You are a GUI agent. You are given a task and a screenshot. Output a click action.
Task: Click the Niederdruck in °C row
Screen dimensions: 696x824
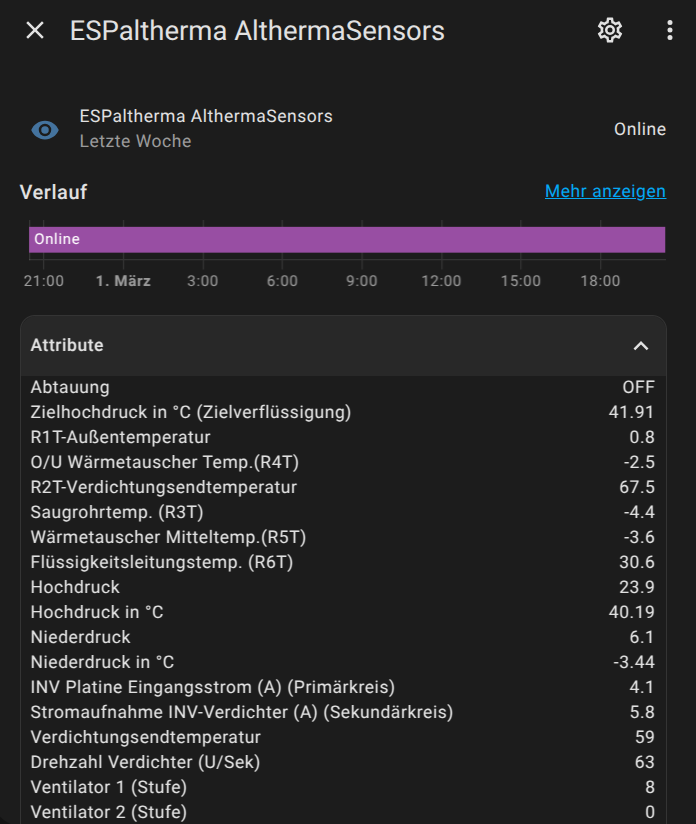[x=343, y=662]
